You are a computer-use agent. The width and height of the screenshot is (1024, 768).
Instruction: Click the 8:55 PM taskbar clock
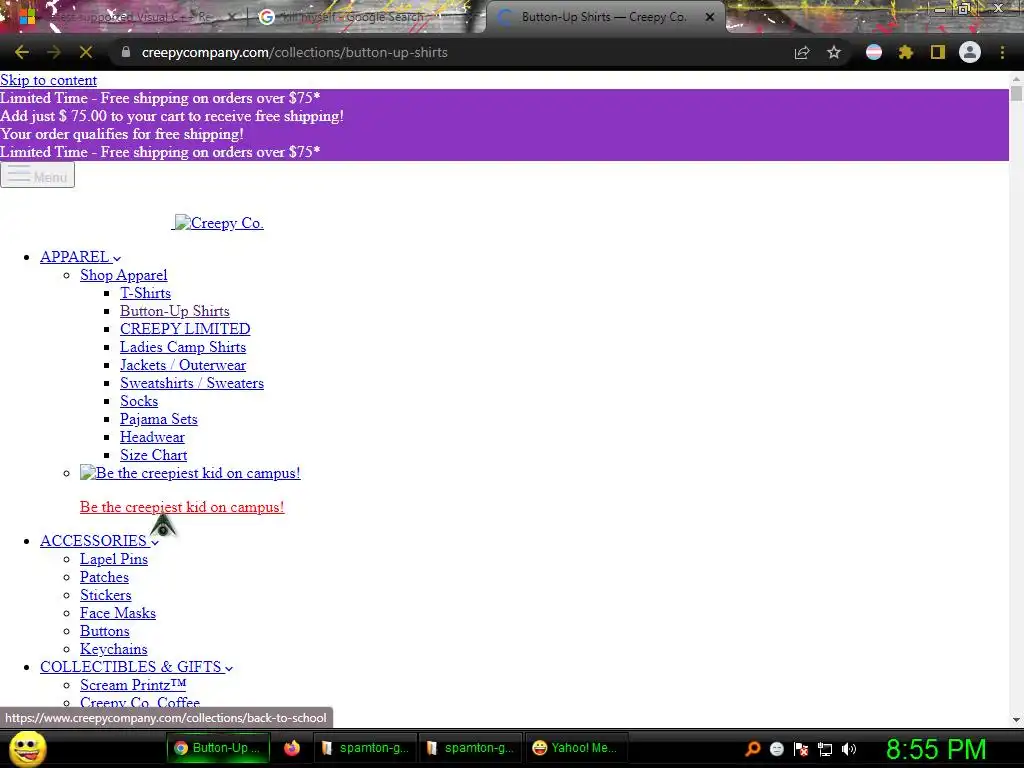[936, 748]
